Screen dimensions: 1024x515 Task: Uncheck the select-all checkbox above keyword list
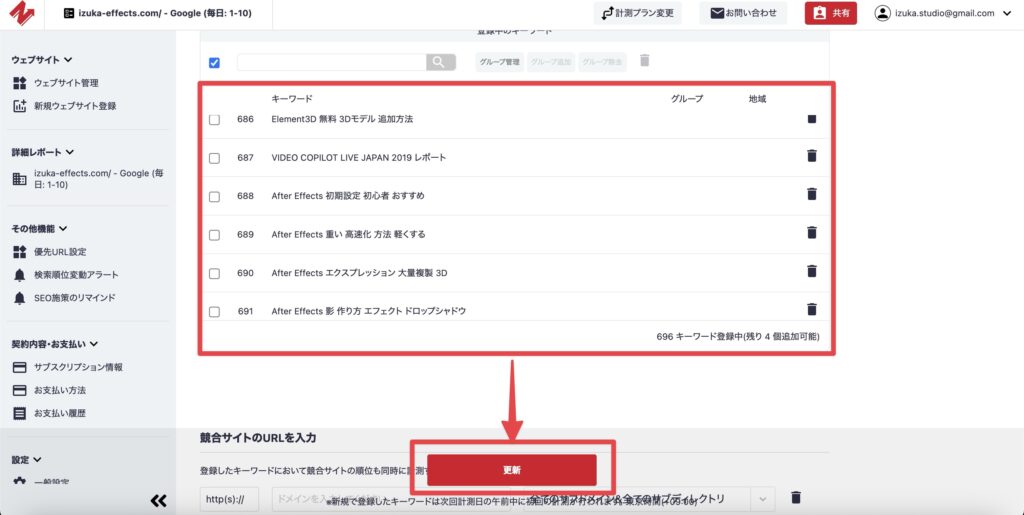pos(214,63)
